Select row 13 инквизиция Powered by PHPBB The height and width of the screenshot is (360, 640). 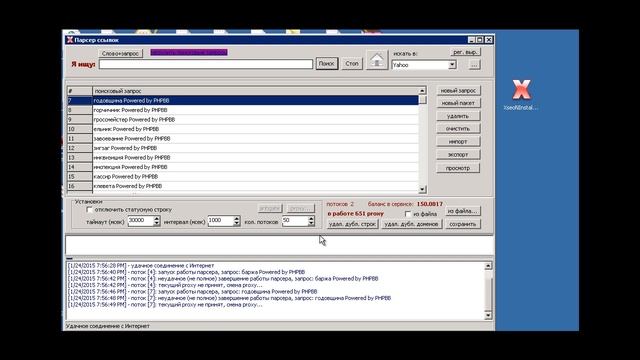pyautogui.click(x=243, y=158)
